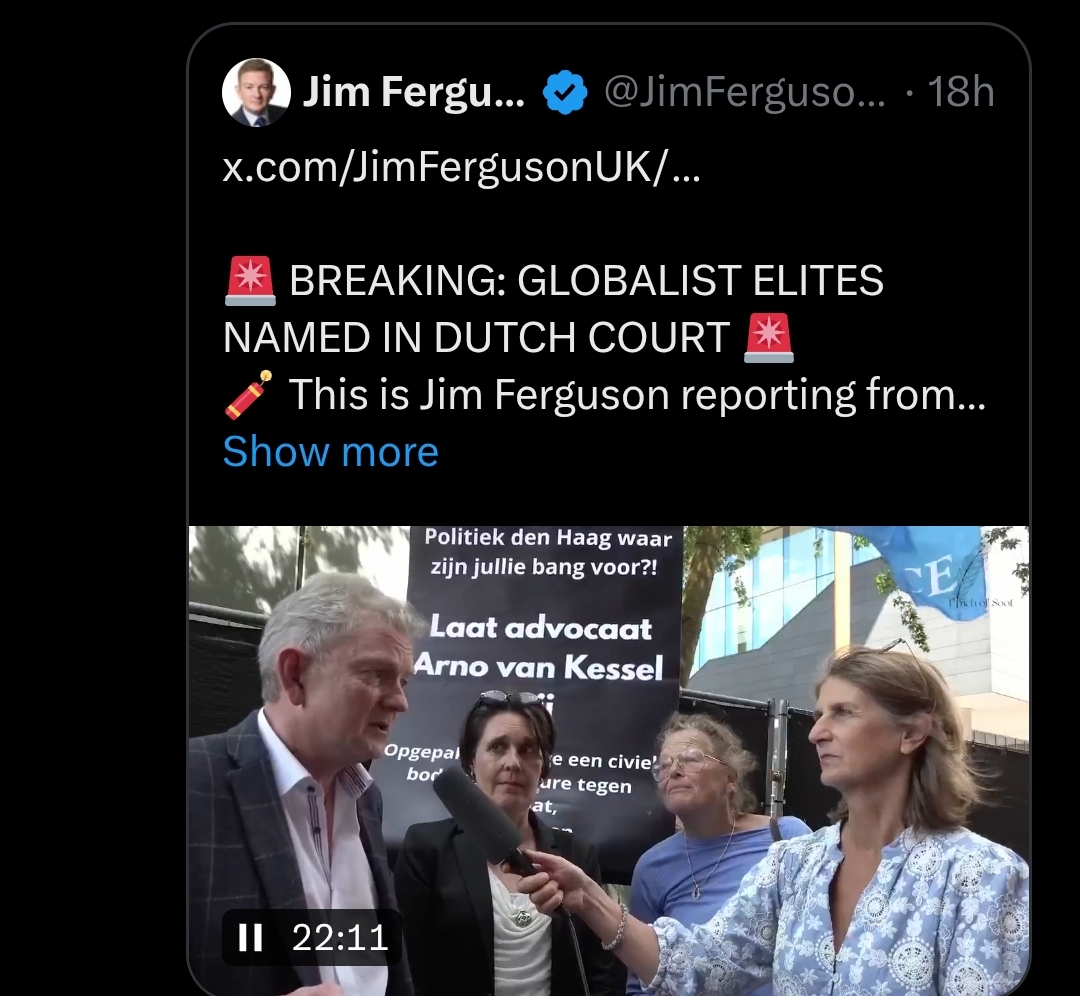Image resolution: width=1080 pixels, height=996 pixels.
Task: Click the BREAKING: GLOBALIST ELITES headline text
Action: point(586,280)
